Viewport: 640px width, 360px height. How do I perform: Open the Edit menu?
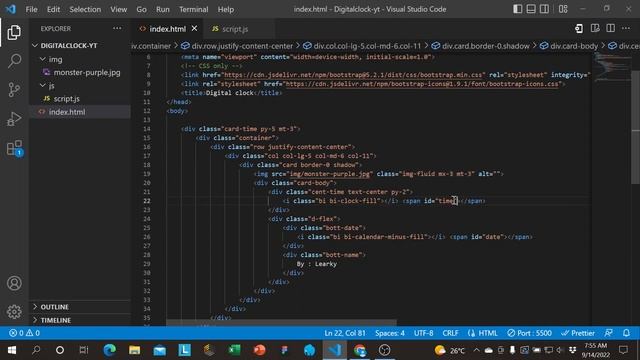click(x=53, y=9)
